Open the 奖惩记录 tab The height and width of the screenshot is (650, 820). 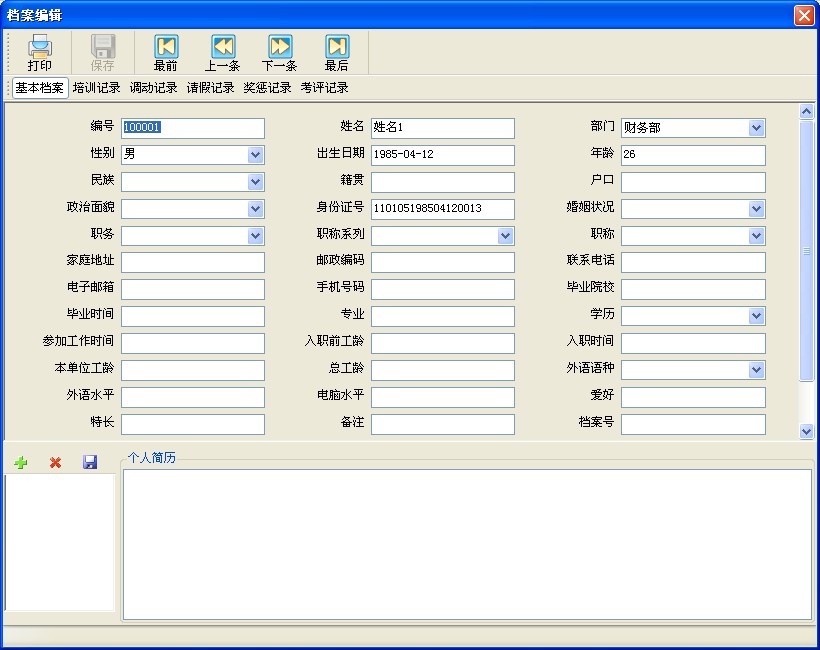(268, 88)
